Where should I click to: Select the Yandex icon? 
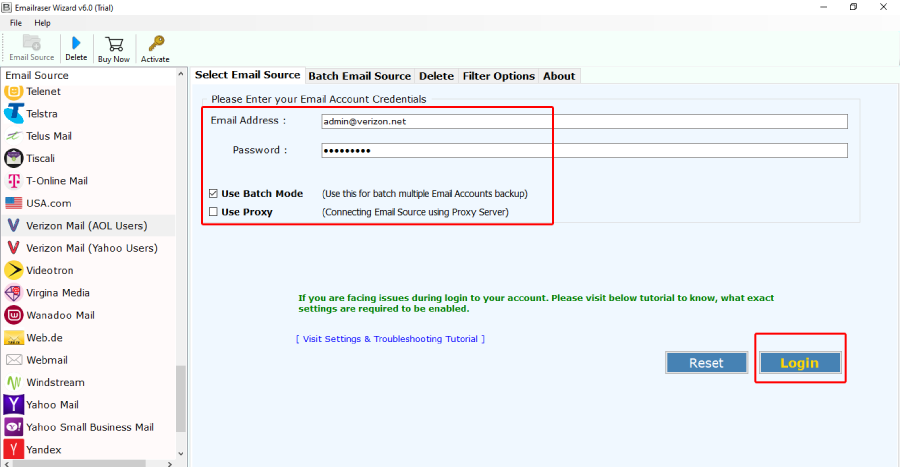point(14,449)
